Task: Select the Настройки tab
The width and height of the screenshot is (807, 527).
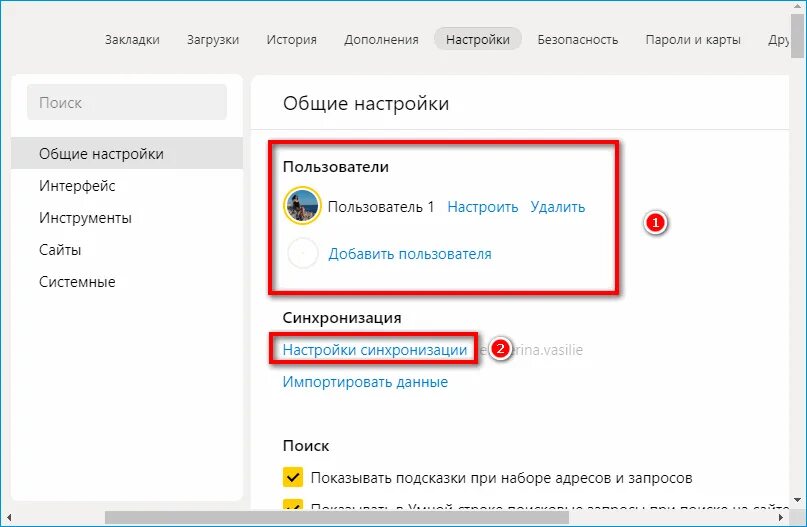Action: point(478,39)
